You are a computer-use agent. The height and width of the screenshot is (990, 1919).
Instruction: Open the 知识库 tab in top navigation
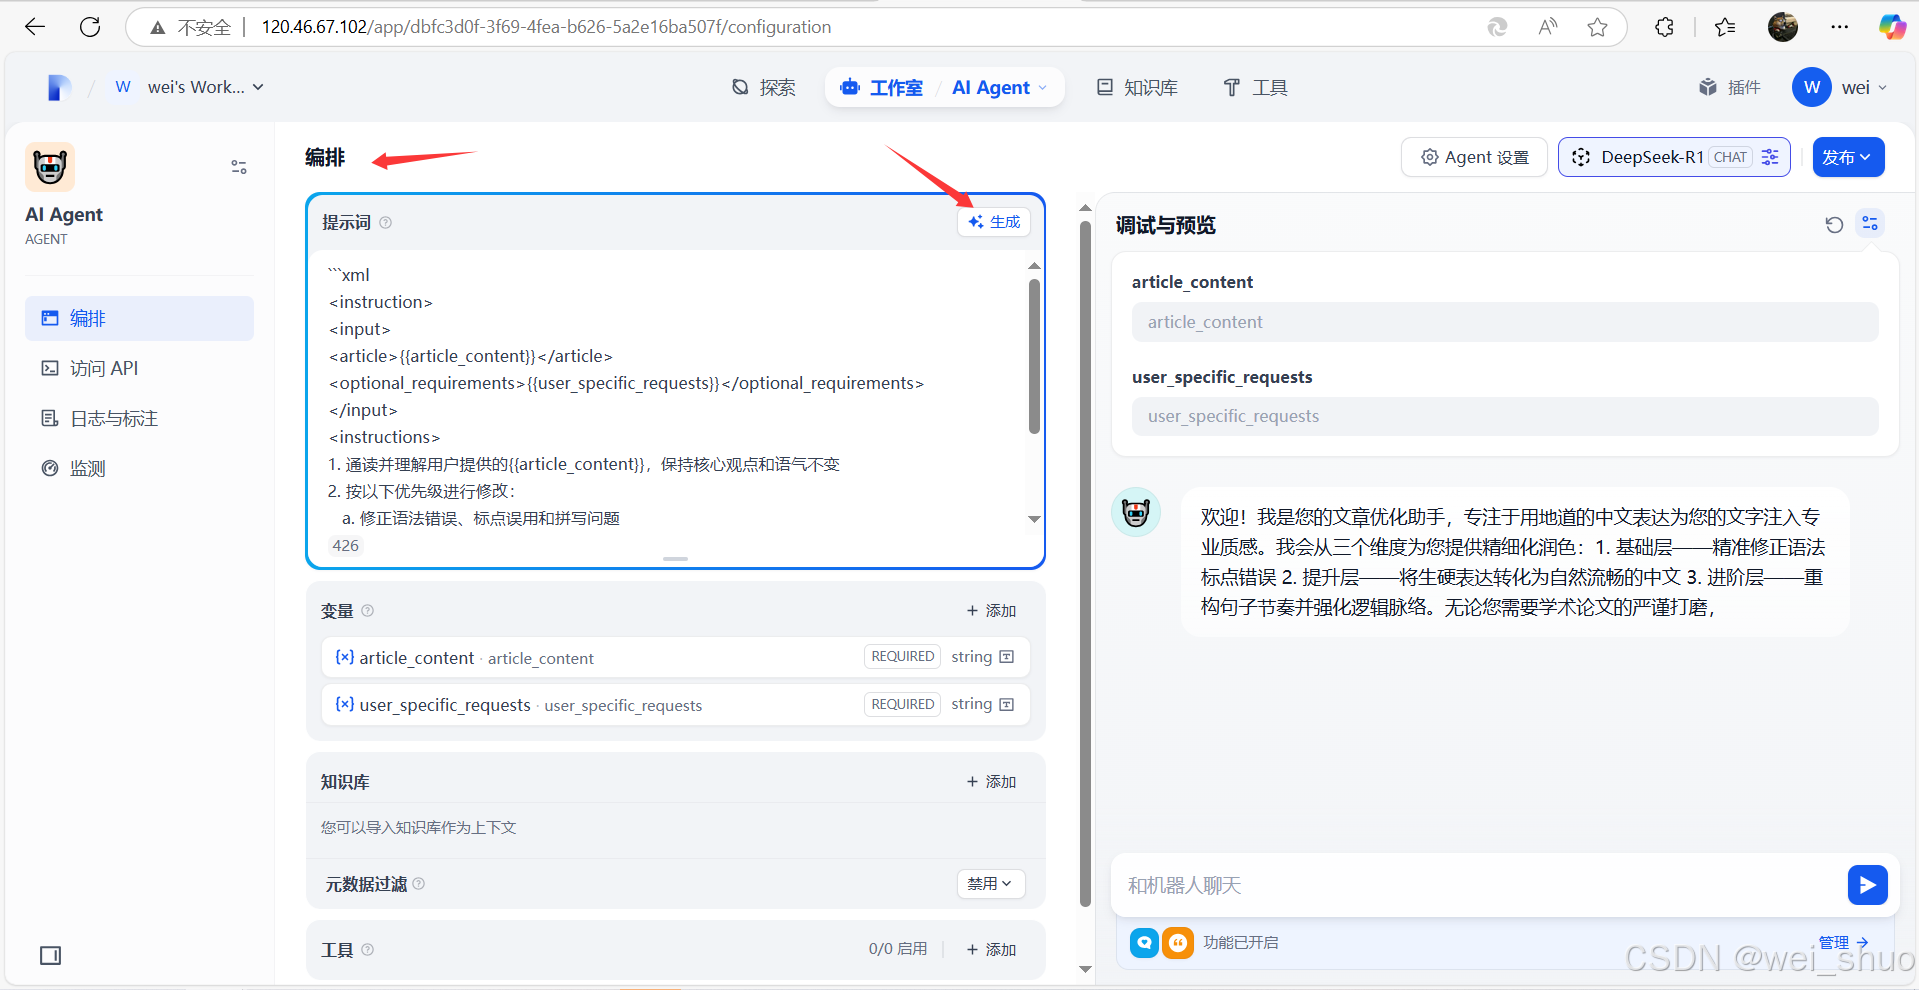[x=1138, y=88]
